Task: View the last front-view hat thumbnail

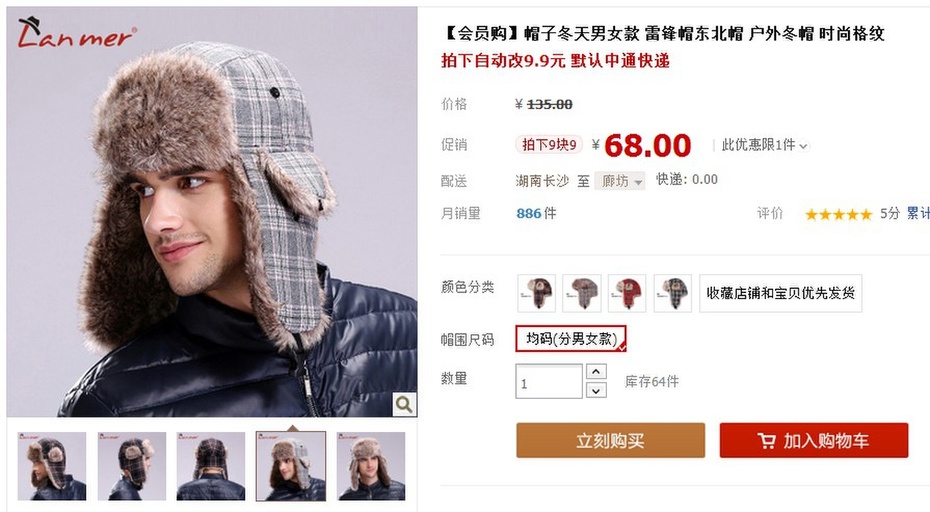Action: pos(371,466)
